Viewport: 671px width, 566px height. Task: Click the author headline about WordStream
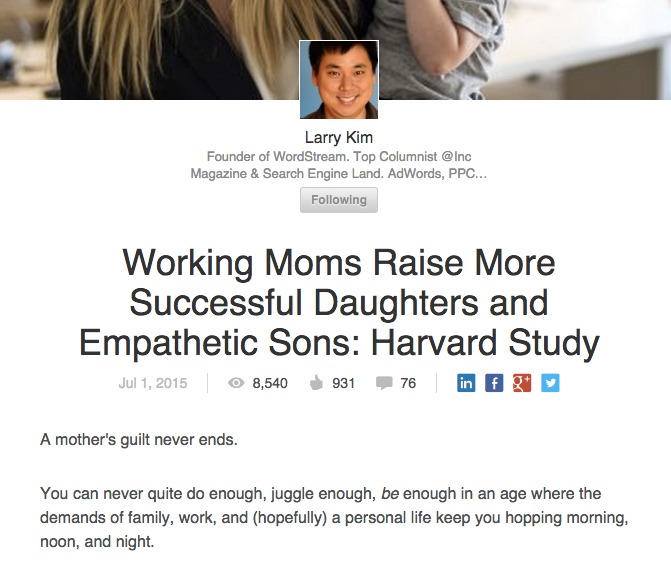click(339, 165)
